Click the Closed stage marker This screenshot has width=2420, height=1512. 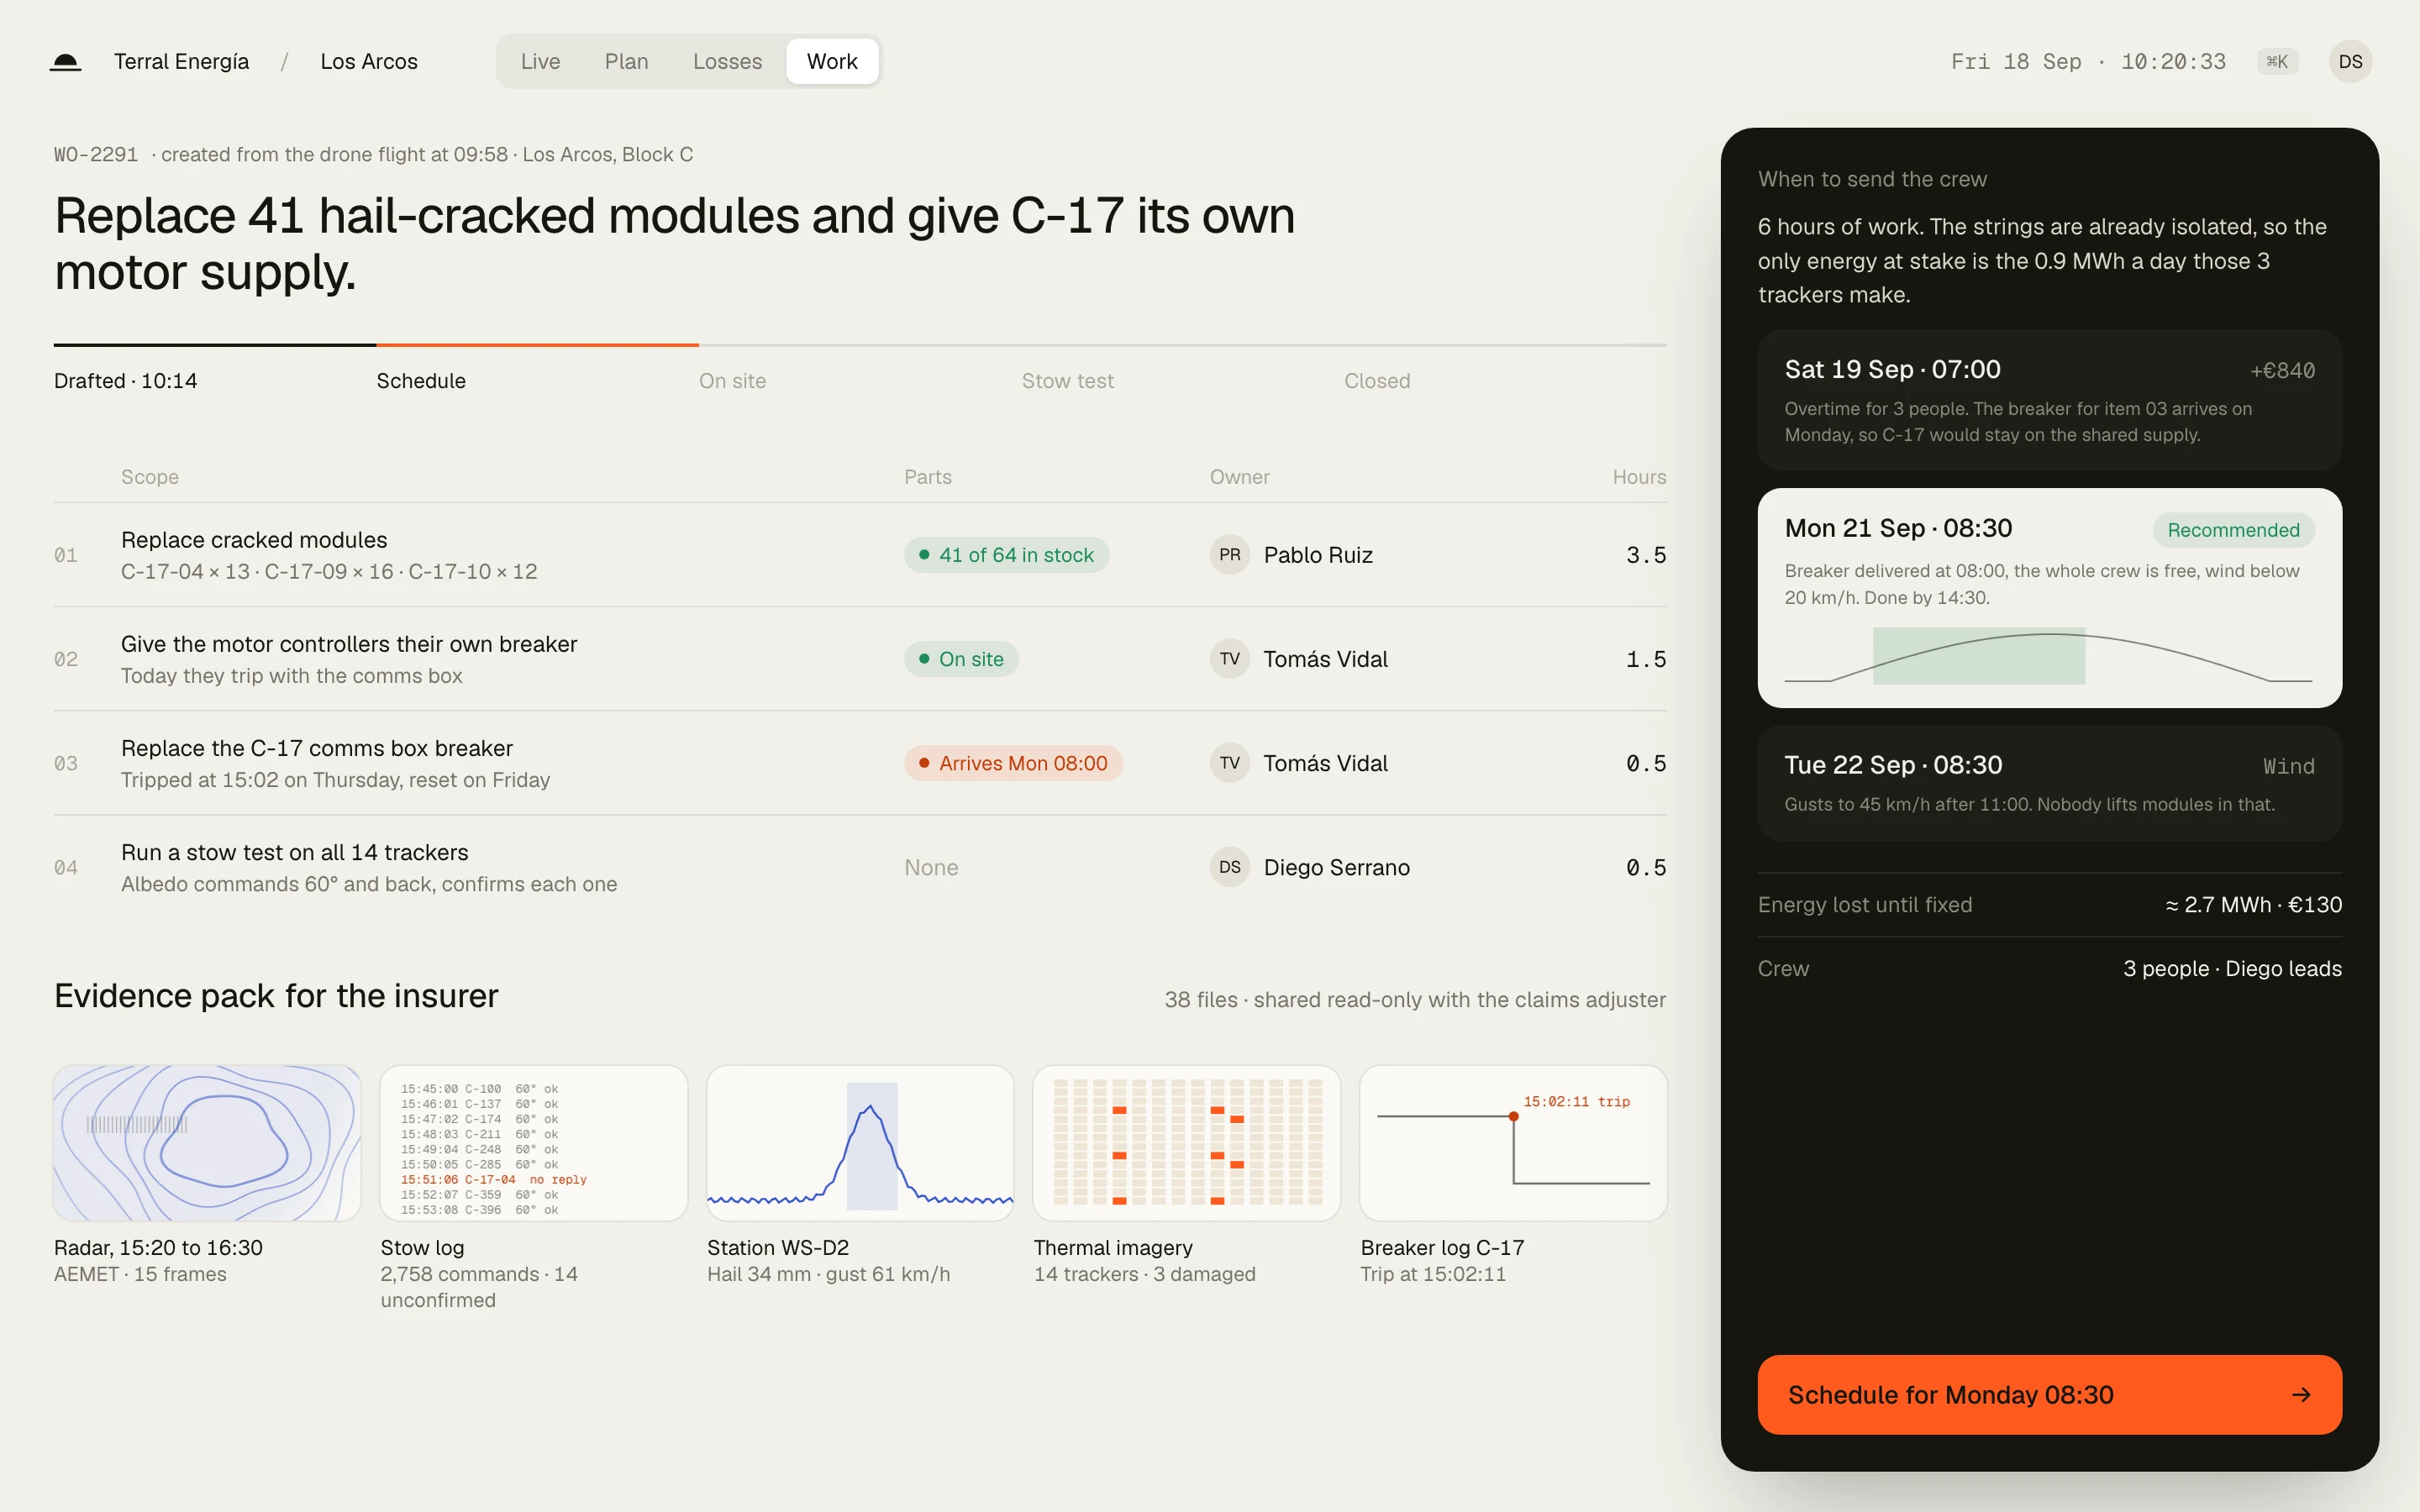pos(1376,381)
